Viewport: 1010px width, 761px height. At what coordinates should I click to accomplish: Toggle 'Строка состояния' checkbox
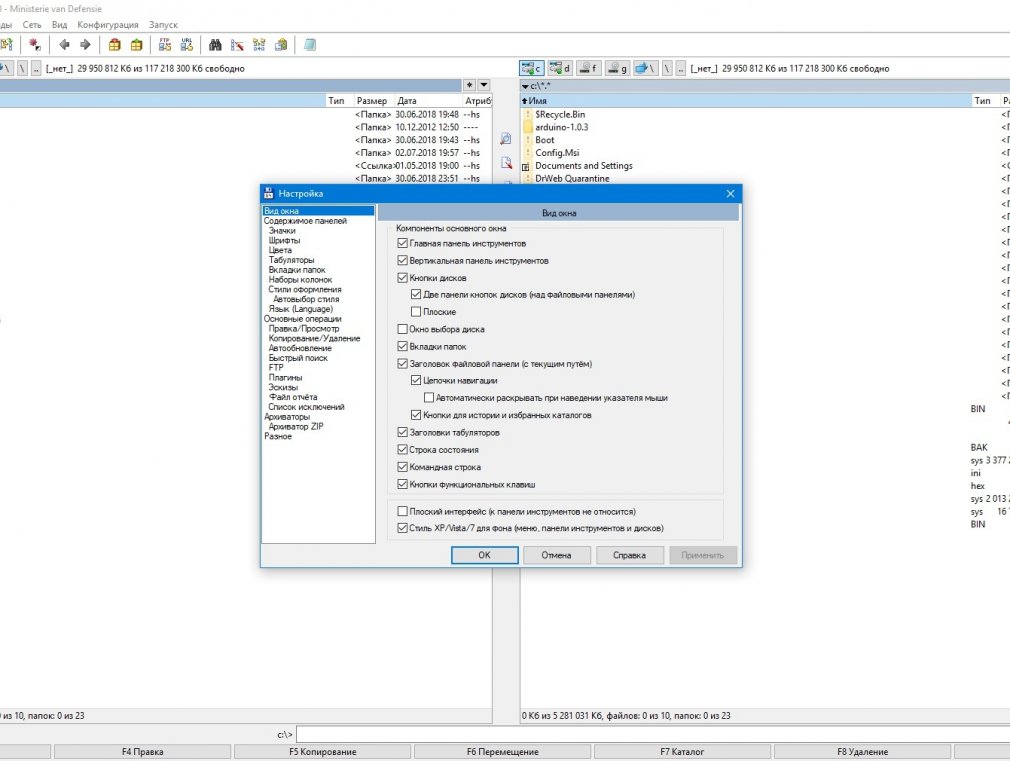[403, 450]
